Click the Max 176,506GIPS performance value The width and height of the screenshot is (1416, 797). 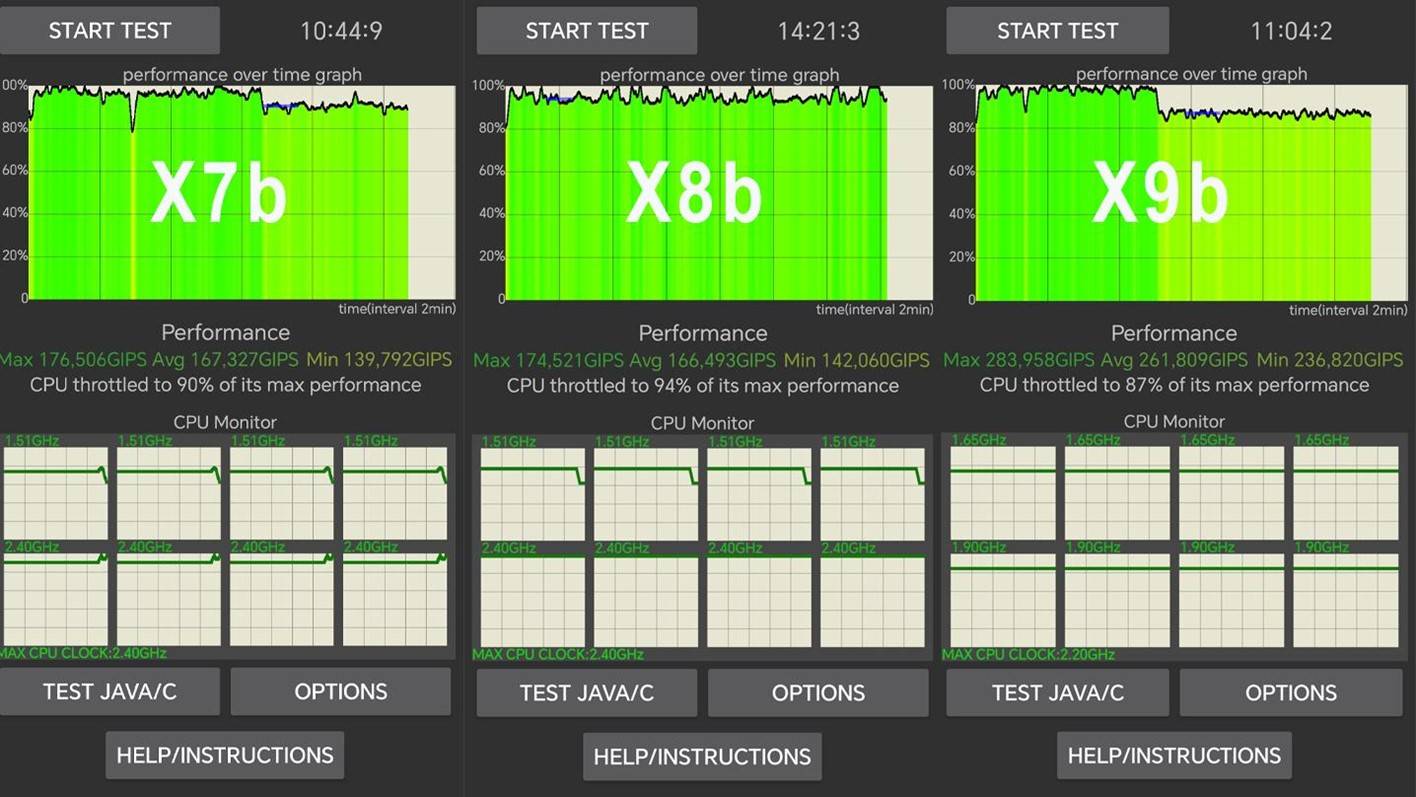pos(74,359)
